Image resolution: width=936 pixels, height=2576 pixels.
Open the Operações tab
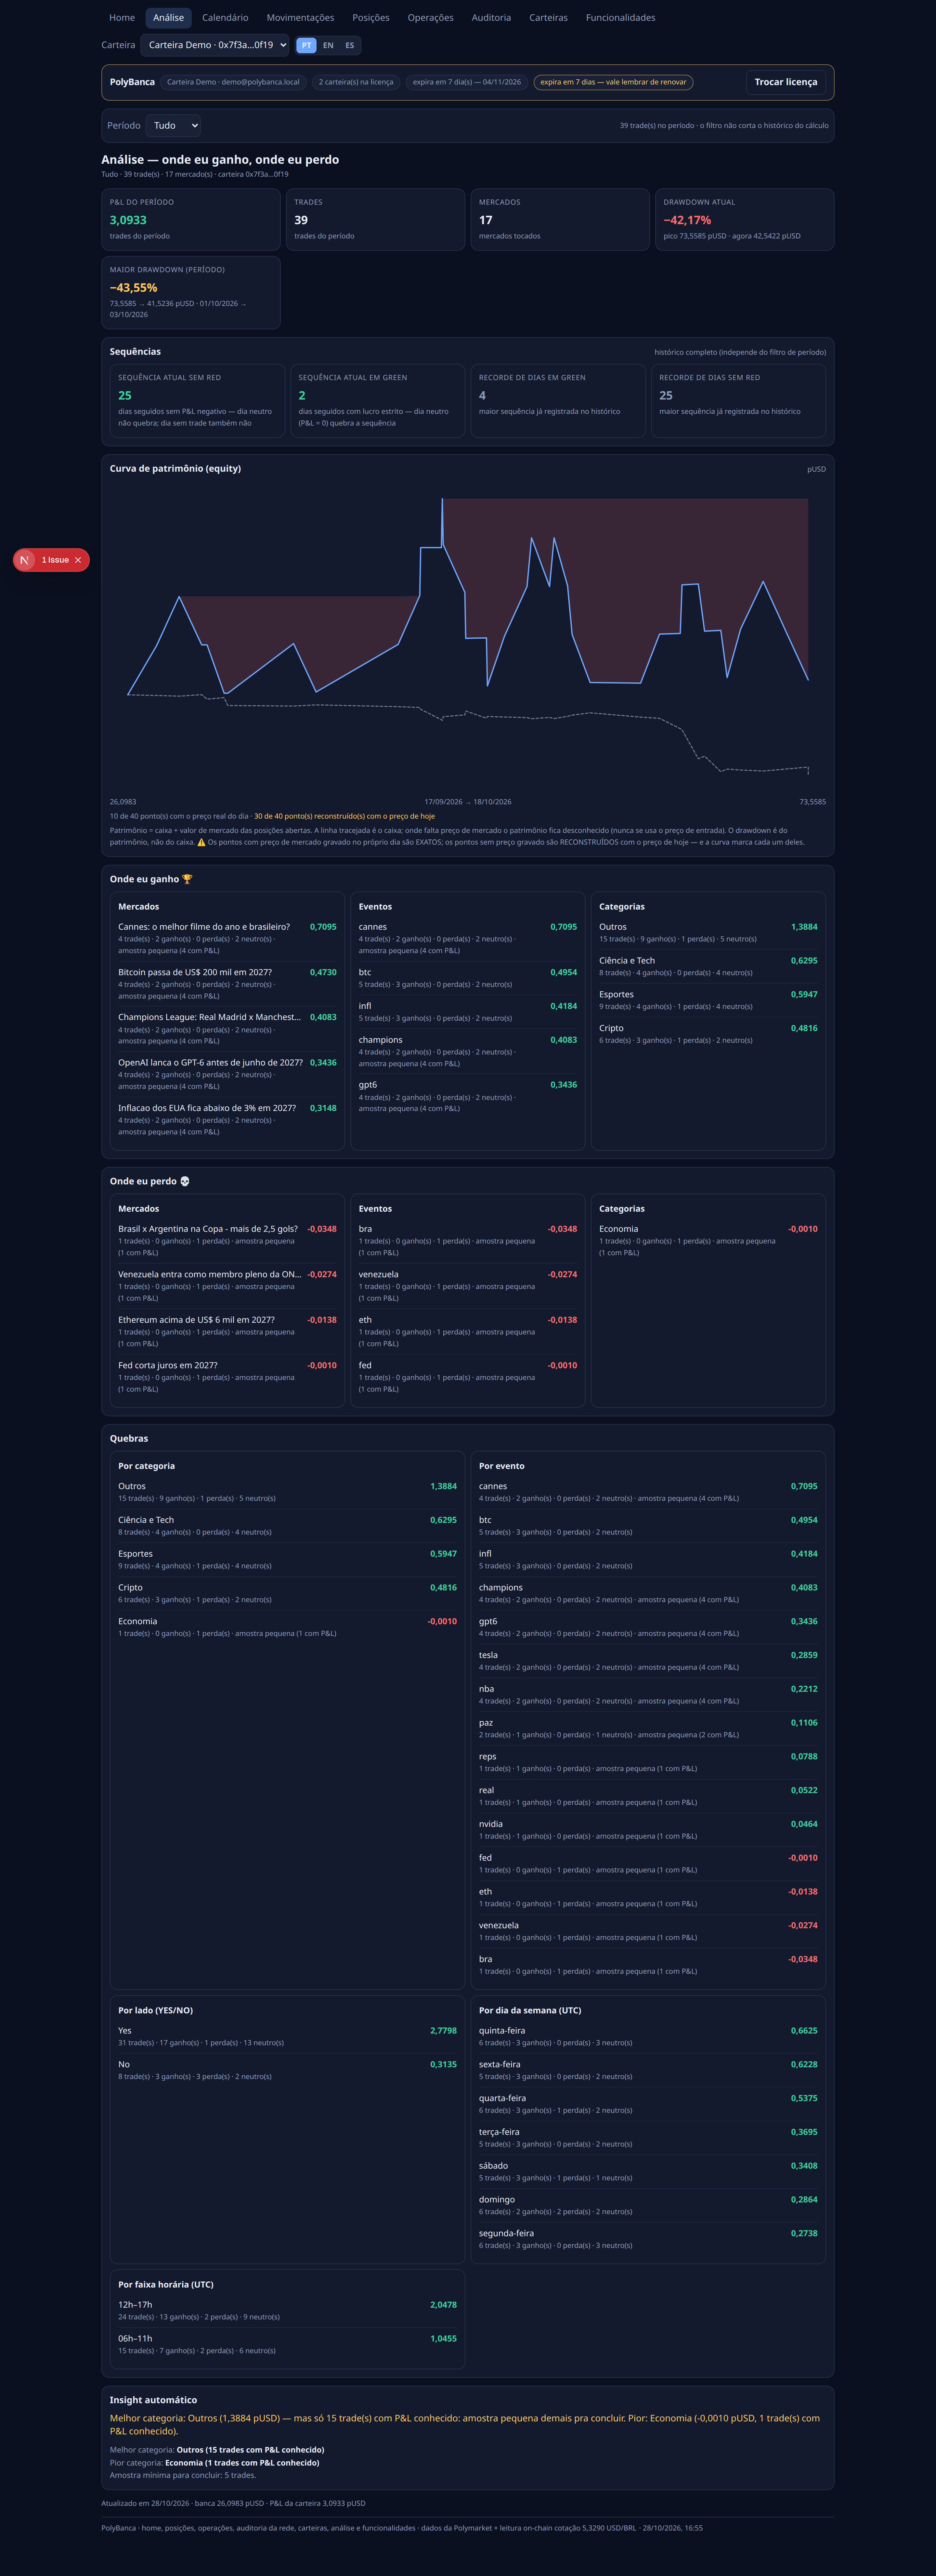[430, 18]
